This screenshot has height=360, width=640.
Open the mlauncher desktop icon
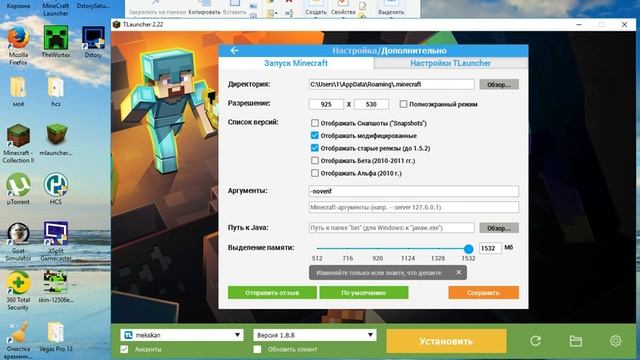pos(56,140)
